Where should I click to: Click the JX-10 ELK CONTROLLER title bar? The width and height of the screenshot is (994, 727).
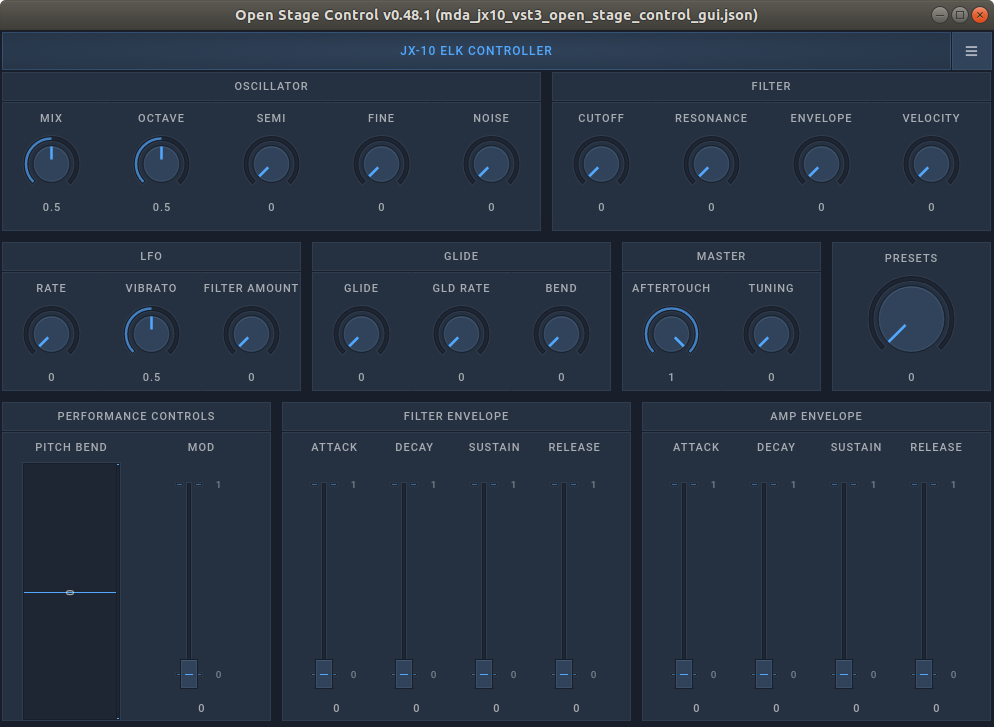(x=476, y=51)
